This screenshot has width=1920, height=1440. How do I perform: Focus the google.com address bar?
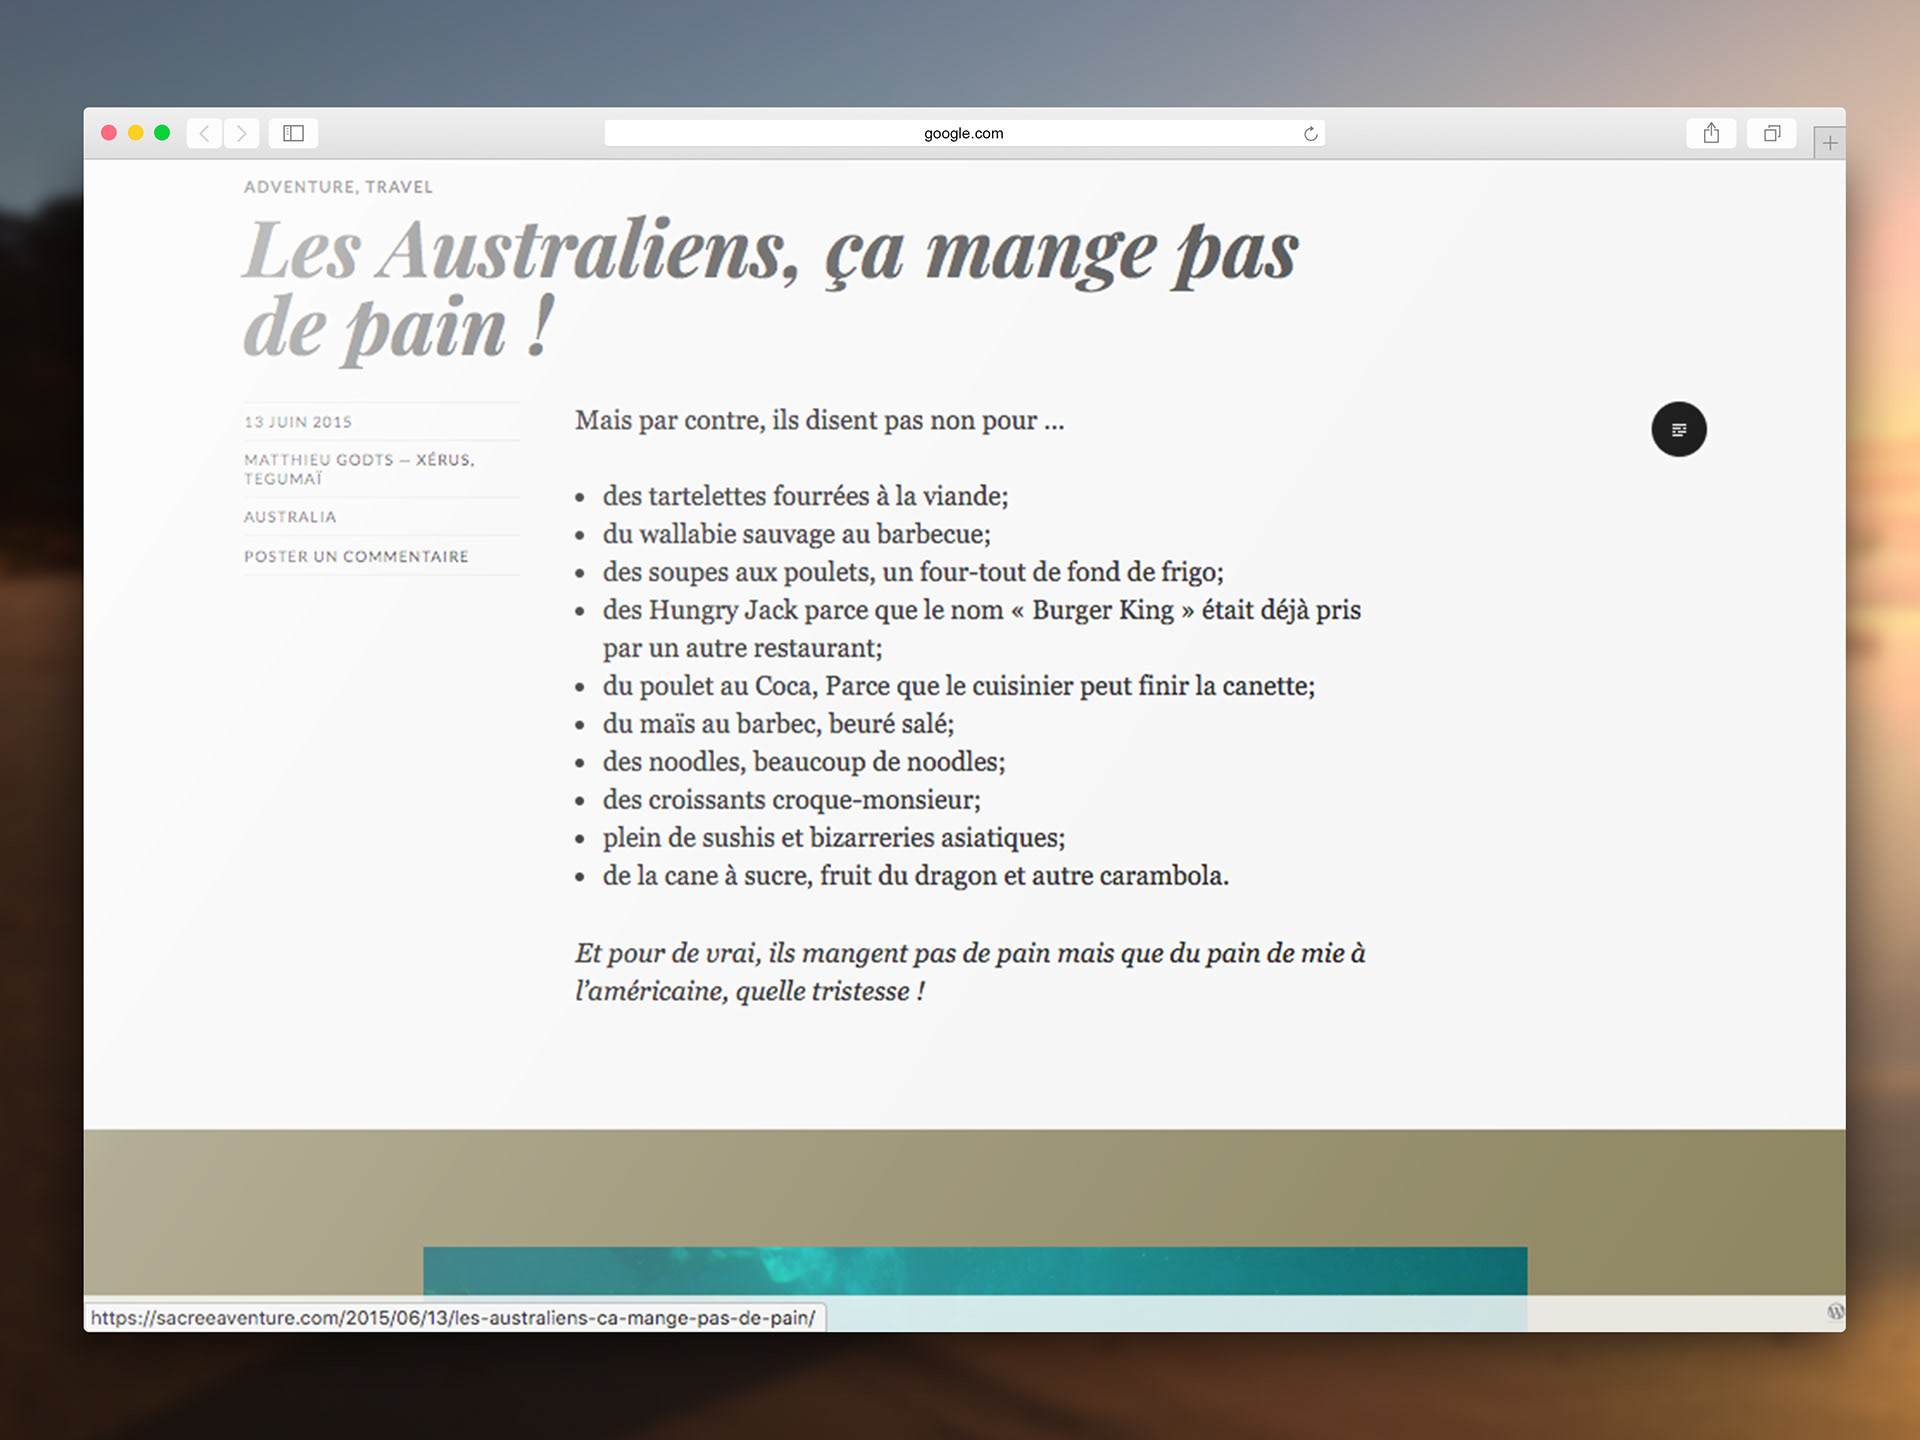[x=964, y=133]
